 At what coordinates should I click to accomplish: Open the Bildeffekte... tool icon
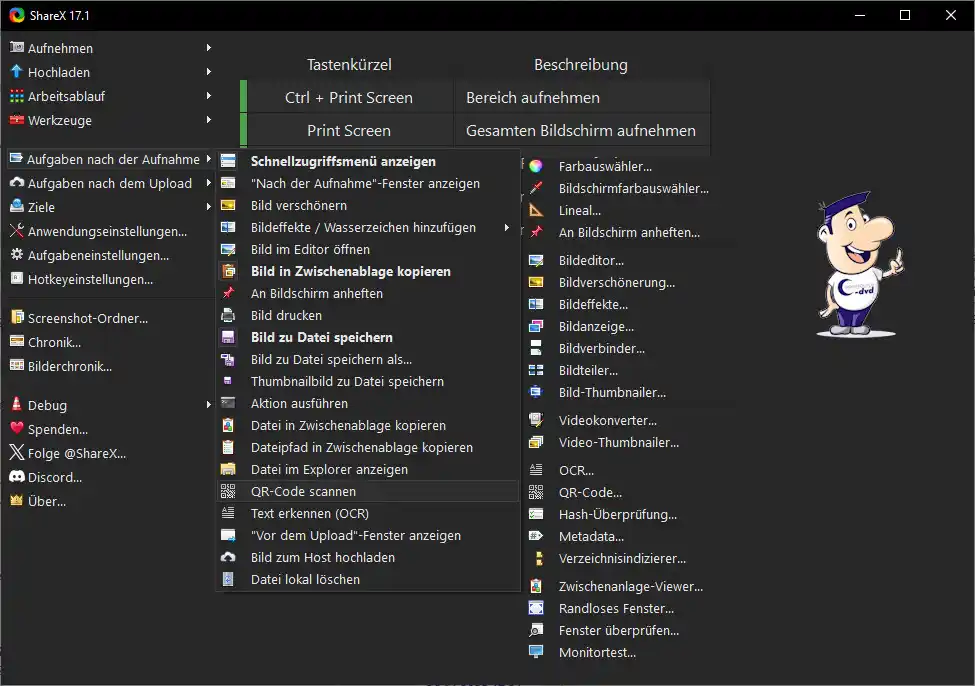tap(536, 304)
